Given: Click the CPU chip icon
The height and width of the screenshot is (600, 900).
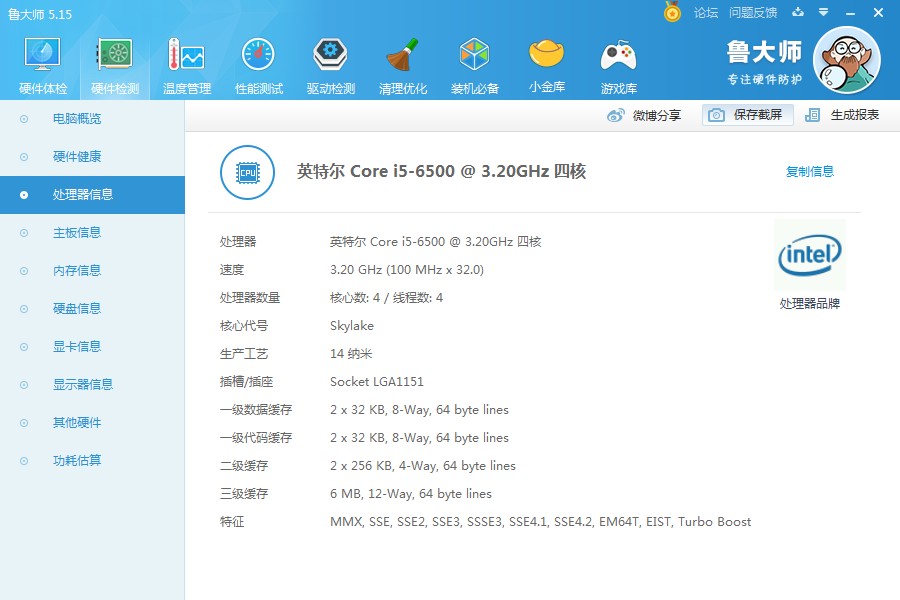Looking at the screenshot, I should (x=247, y=172).
